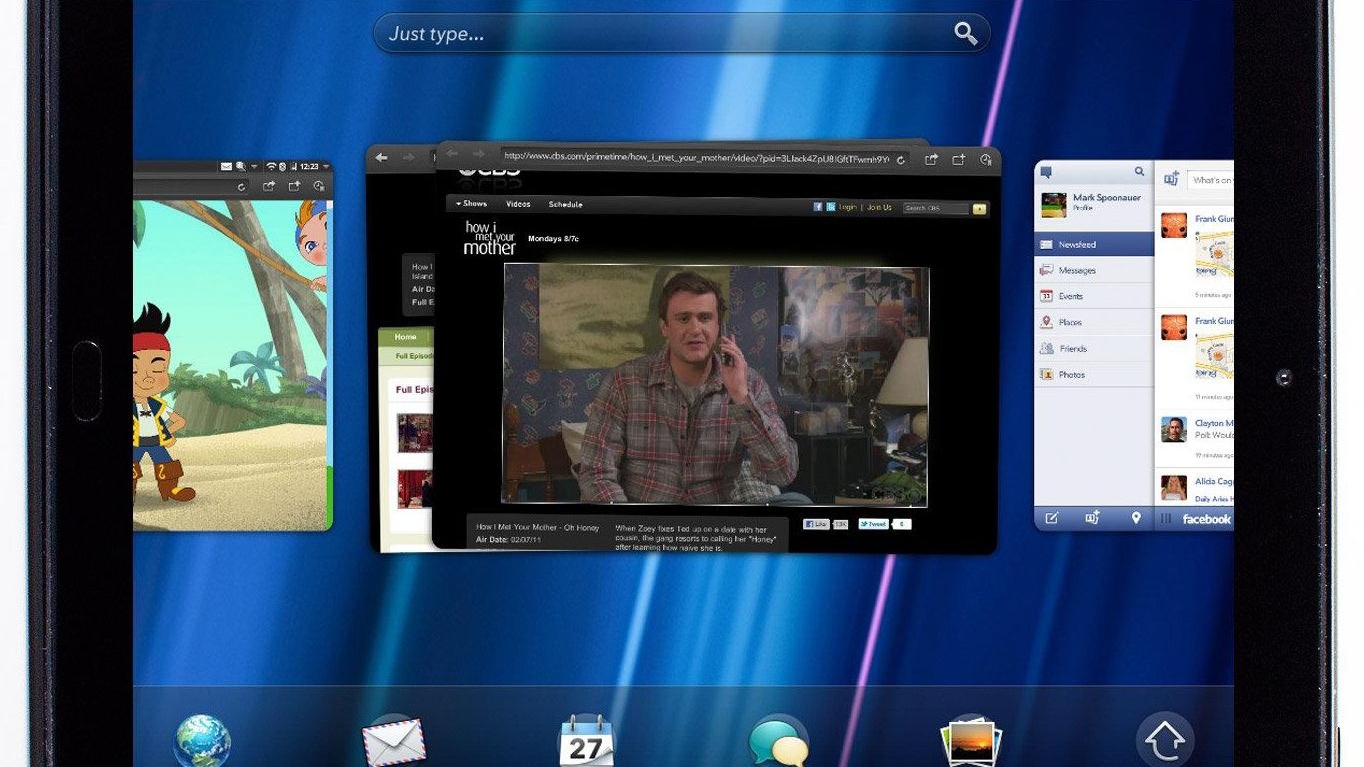The height and width of the screenshot is (767, 1364).
Task: Switch to Messages in the Facebook sidebar
Action: pos(1076,270)
